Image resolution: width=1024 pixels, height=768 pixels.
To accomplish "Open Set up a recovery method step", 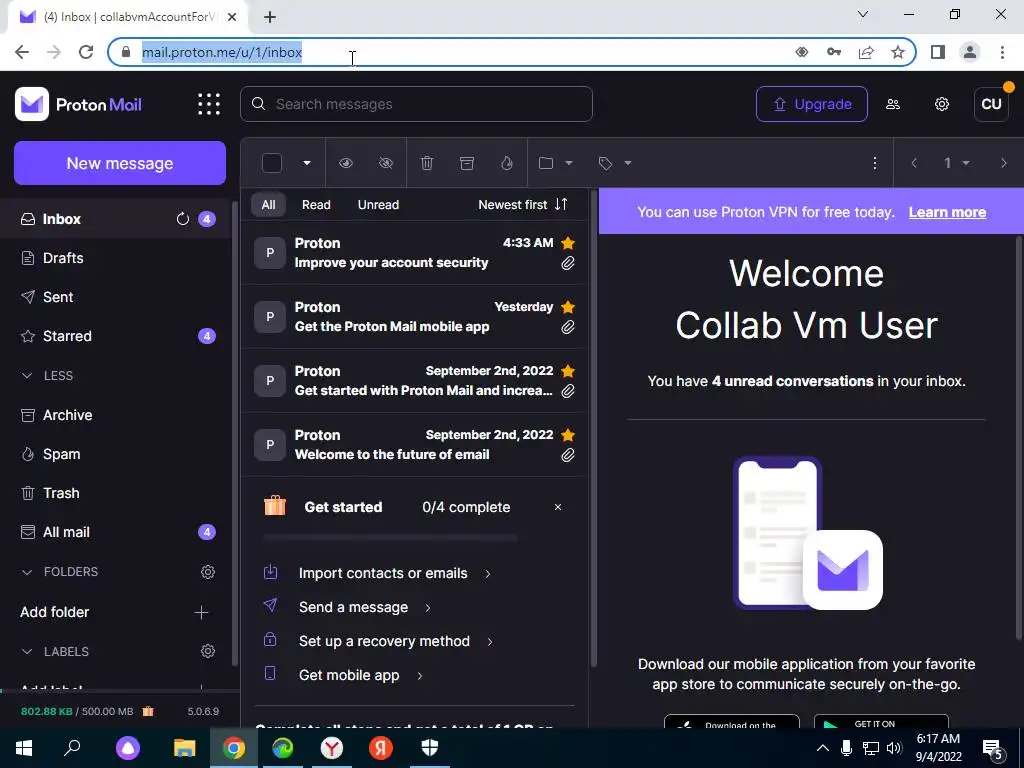I will 384,641.
